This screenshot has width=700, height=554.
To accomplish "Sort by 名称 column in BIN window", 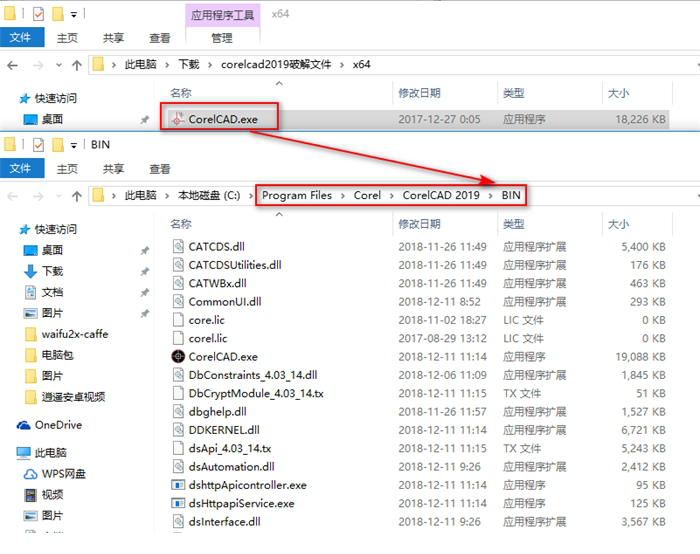I will pos(180,224).
